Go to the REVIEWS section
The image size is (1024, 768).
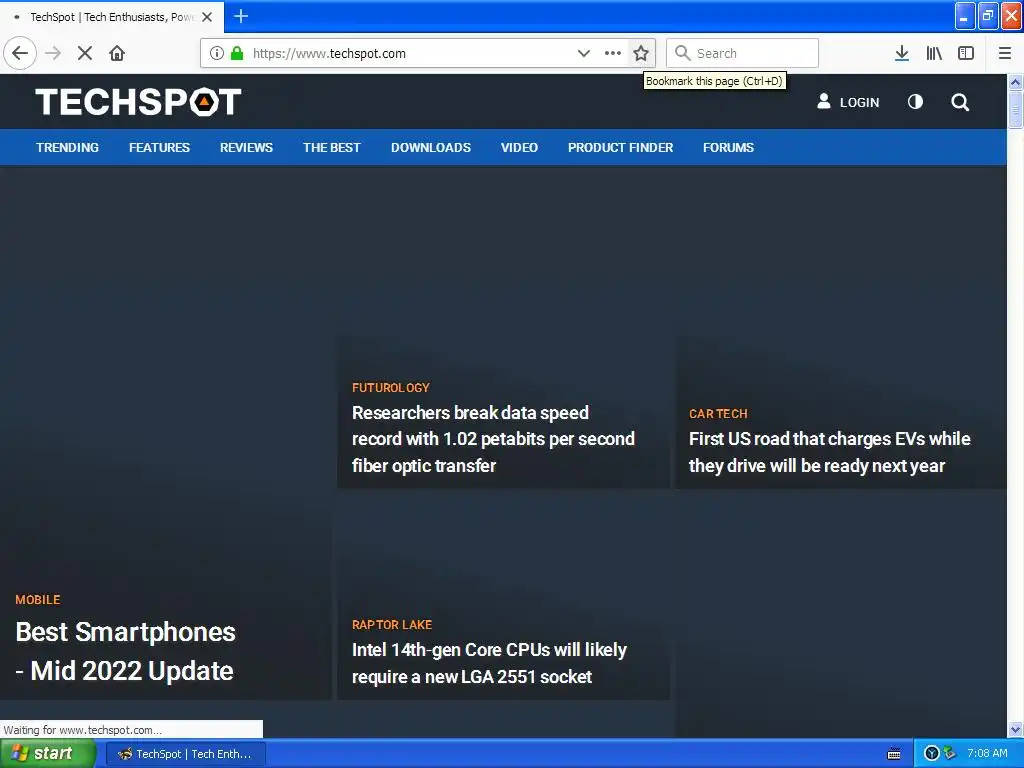click(x=246, y=148)
